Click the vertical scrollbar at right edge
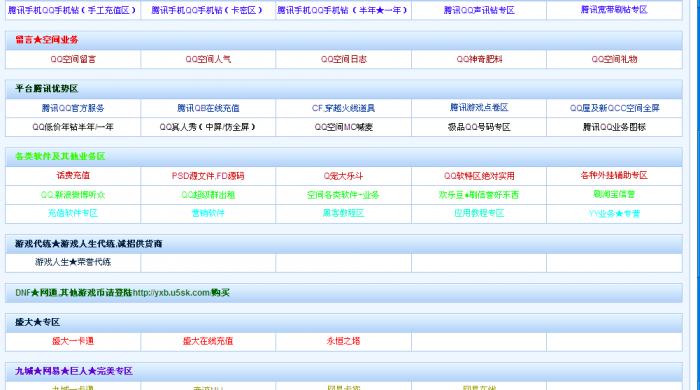Image resolution: width=700 pixels, height=390 pixels. click(697, 195)
